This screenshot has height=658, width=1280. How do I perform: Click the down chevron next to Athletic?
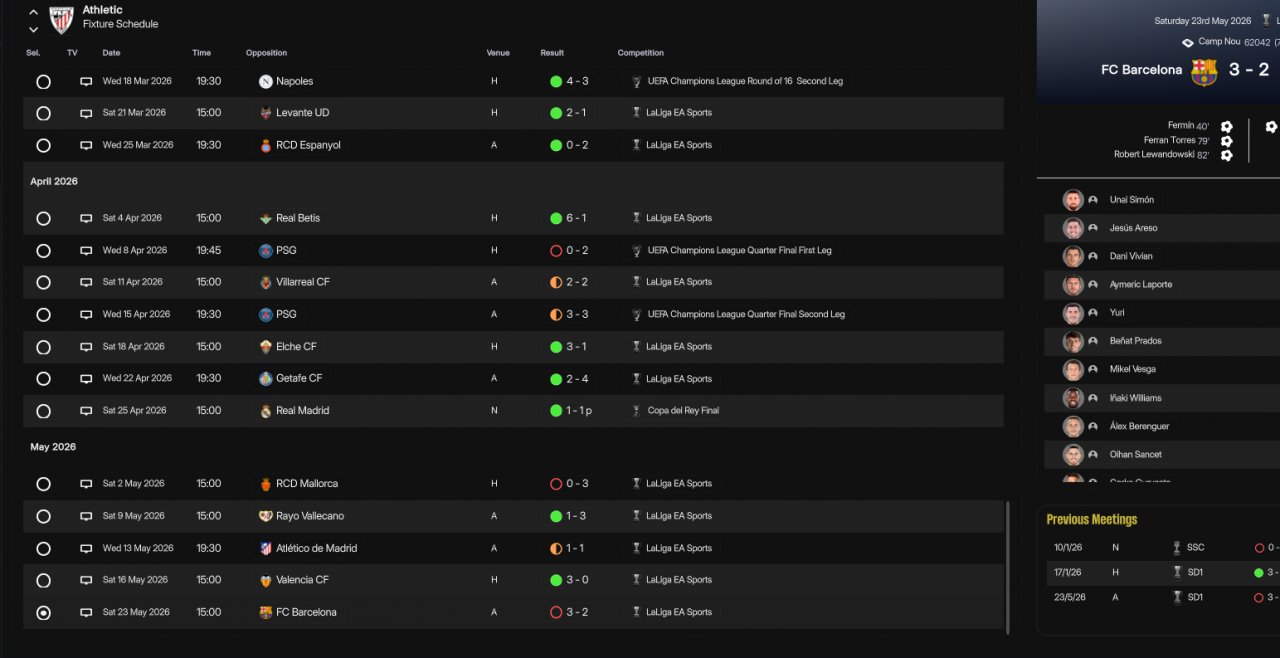click(33, 29)
